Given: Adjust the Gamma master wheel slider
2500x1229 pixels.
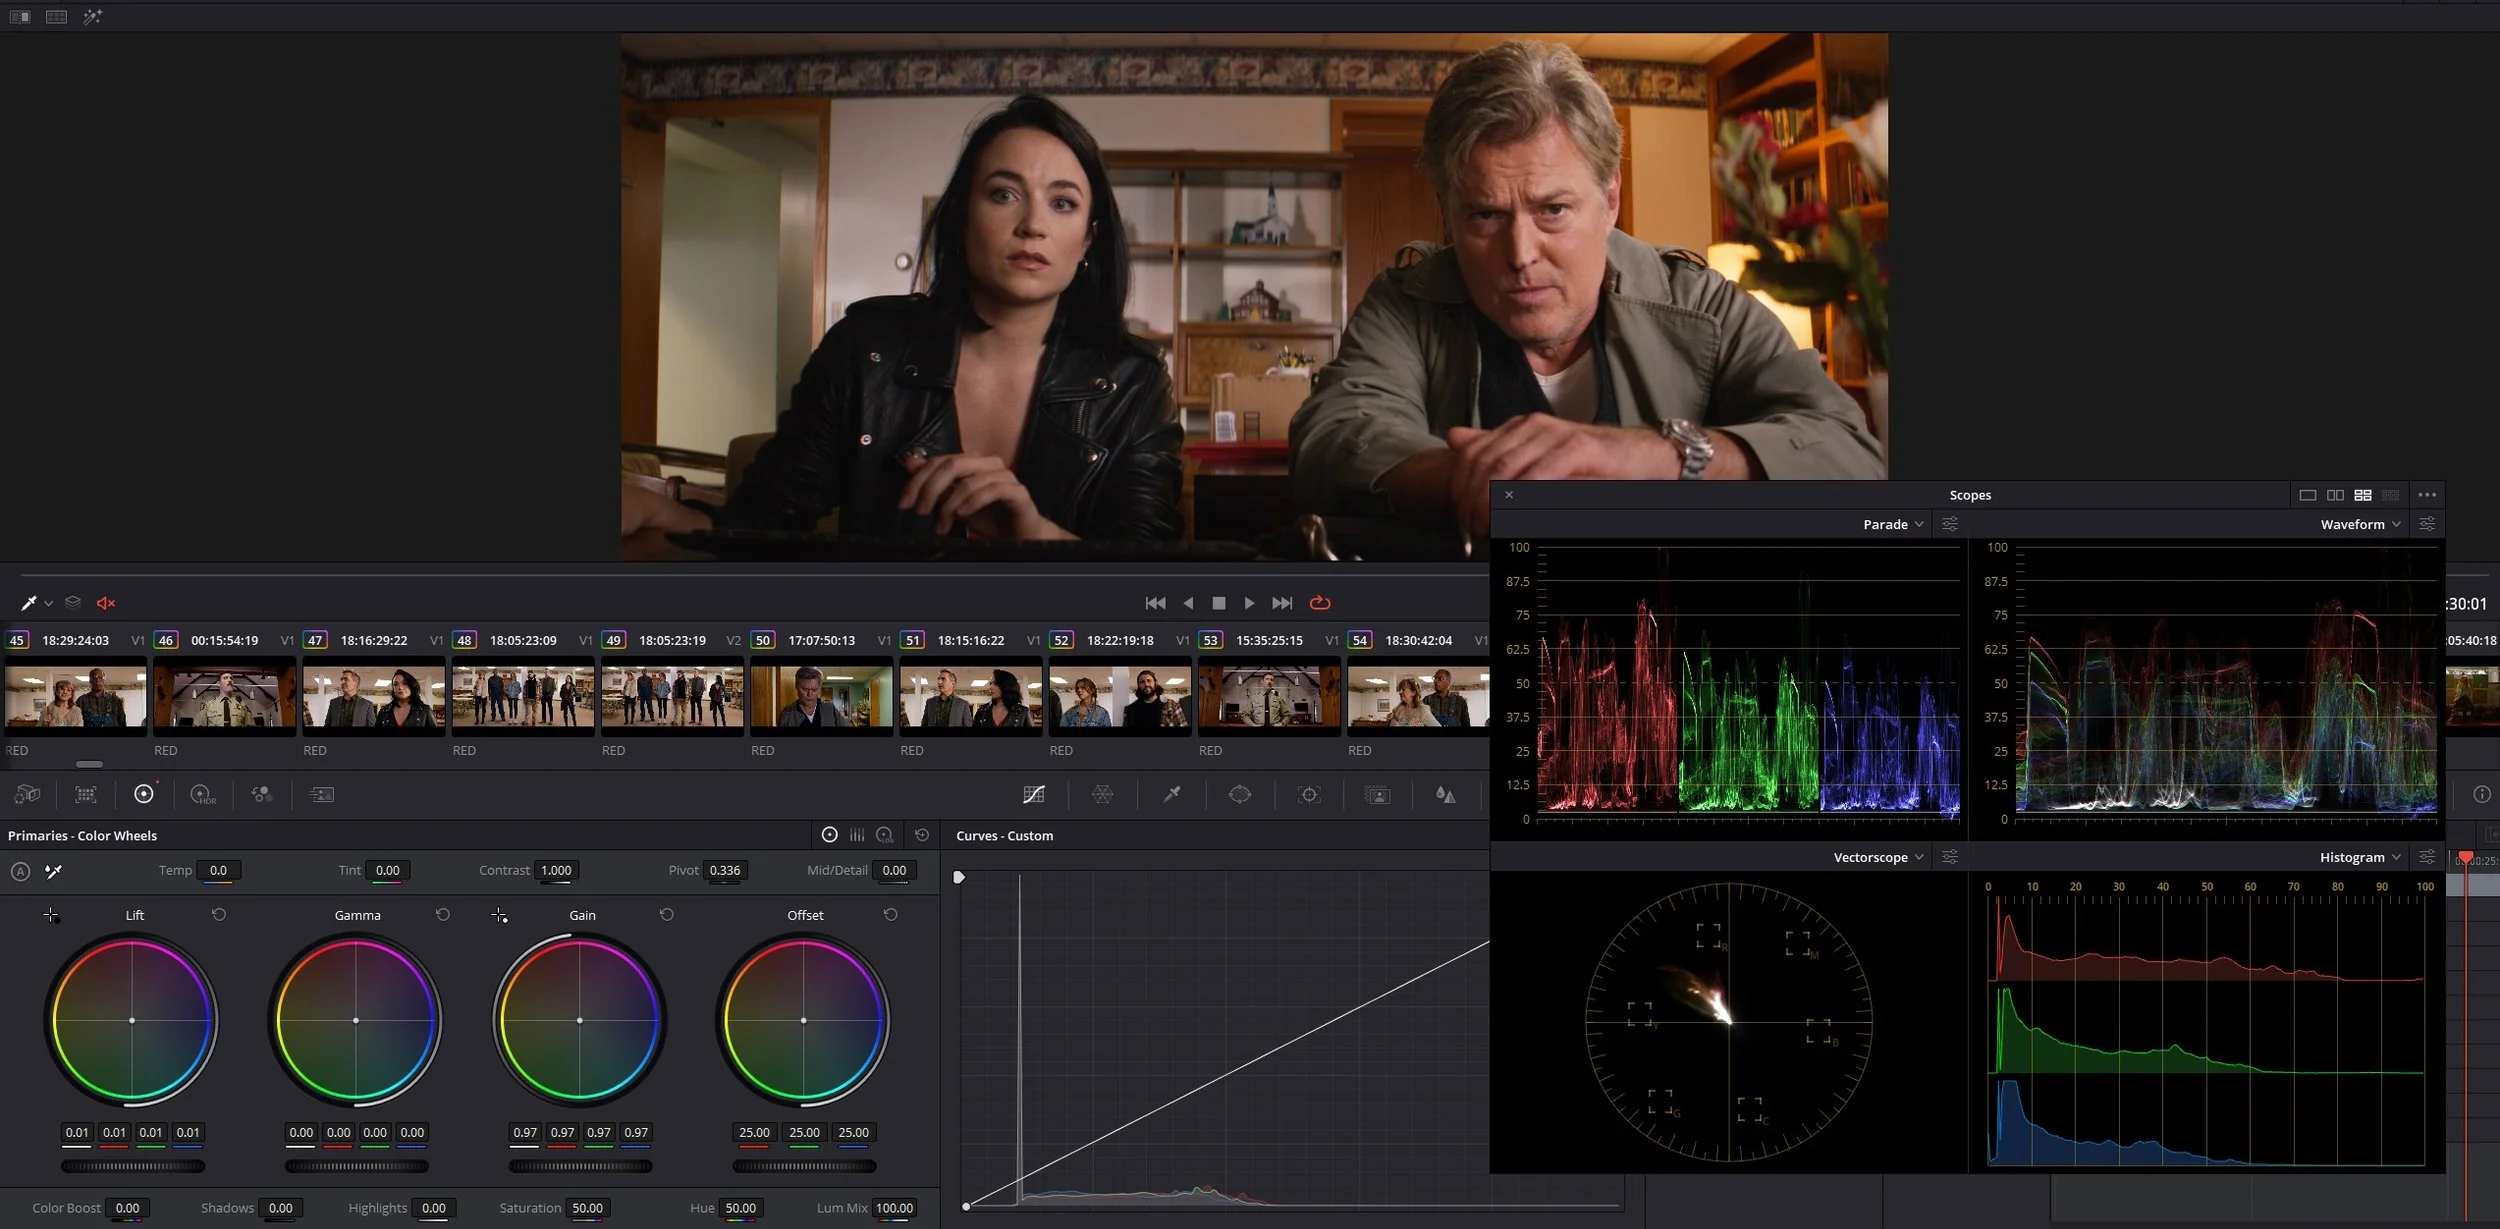Looking at the screenshot, I should click(356, 1166).
